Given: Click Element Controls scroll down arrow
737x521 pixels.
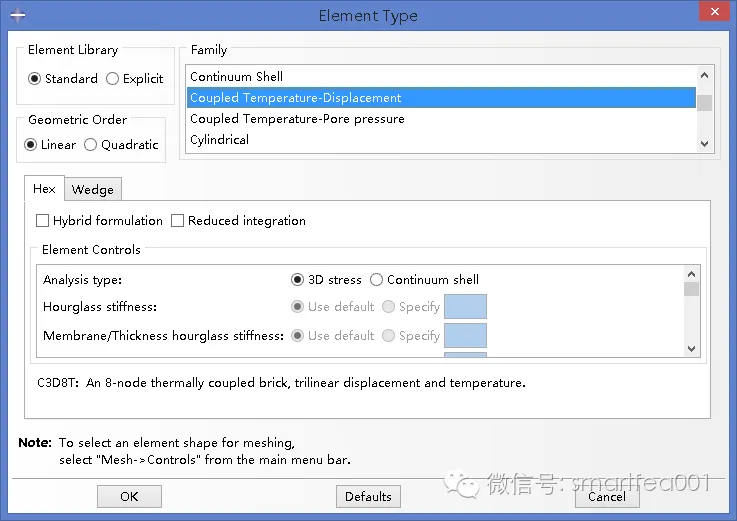Looking at the screenshot, I should (691, 348).
